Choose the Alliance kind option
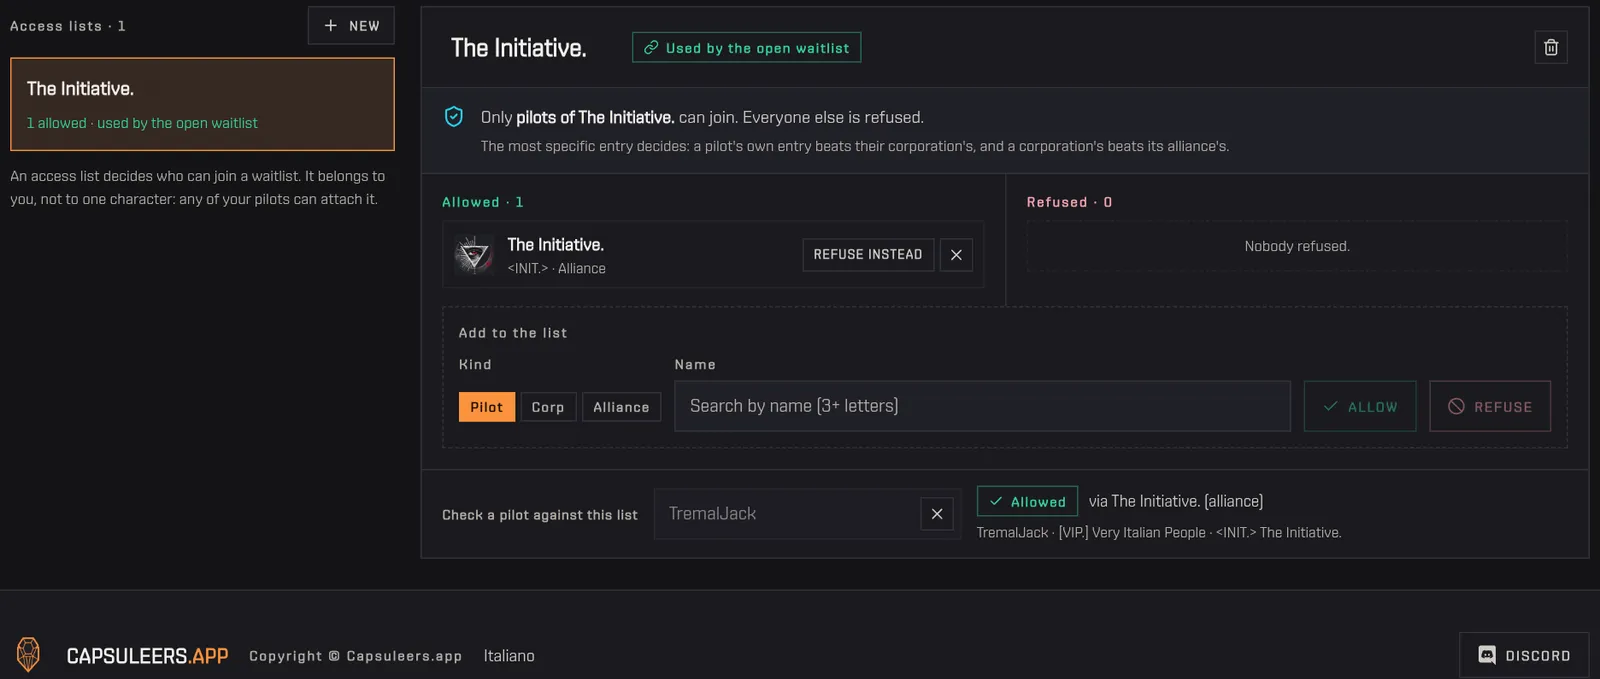 tap(621, 407)
